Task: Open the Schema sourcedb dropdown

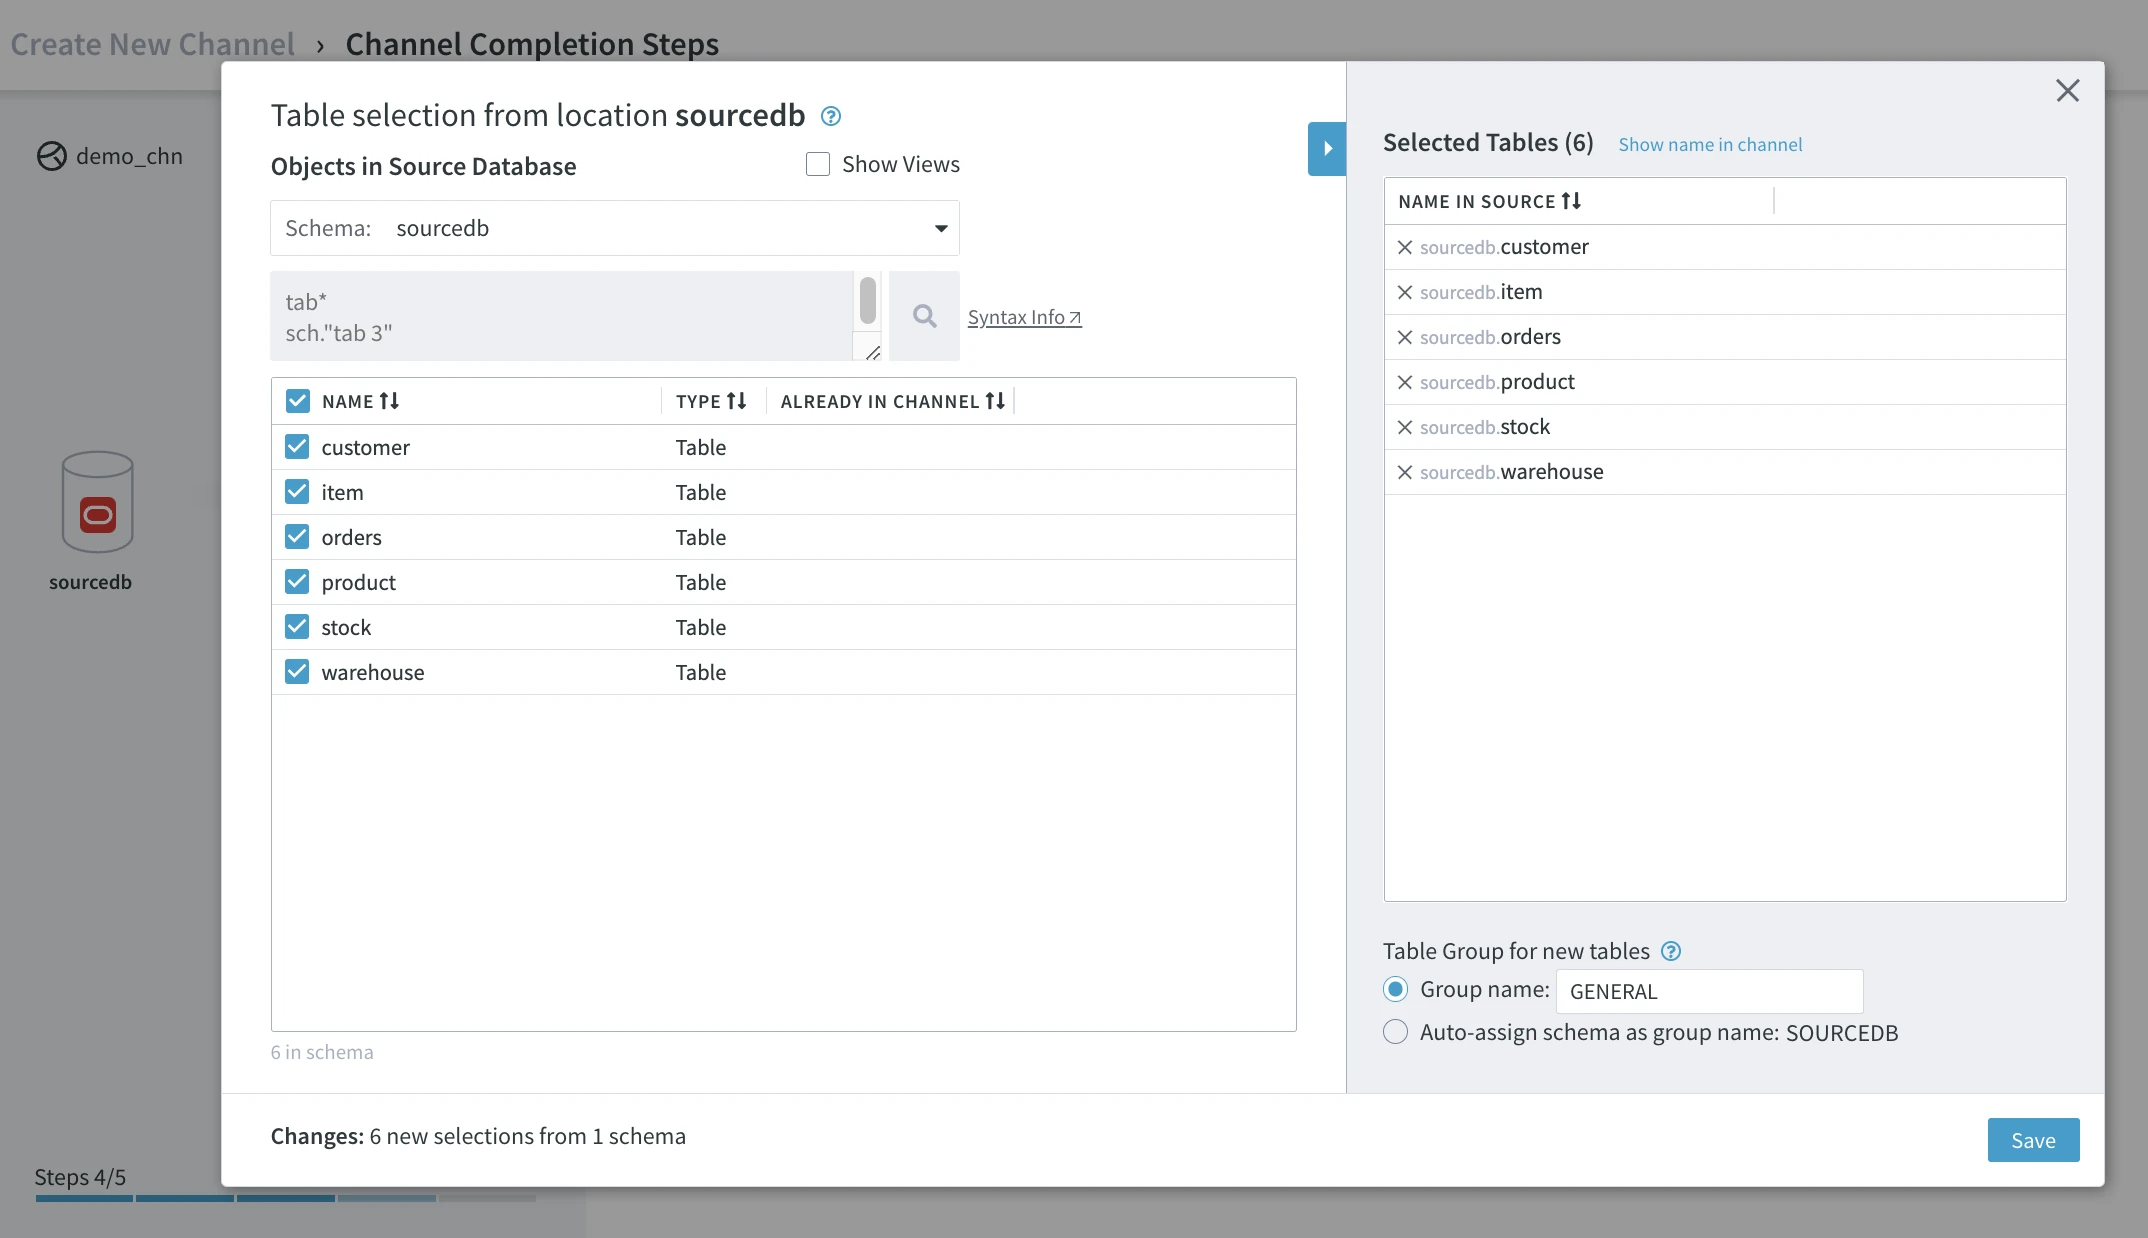Action: (939, 228)
